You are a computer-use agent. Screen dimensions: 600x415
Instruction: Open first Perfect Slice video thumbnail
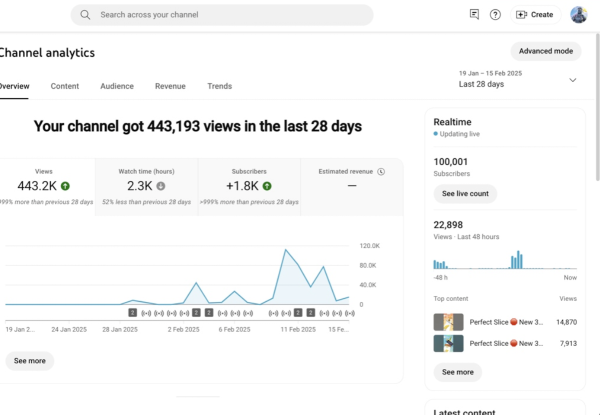point(448,322)
